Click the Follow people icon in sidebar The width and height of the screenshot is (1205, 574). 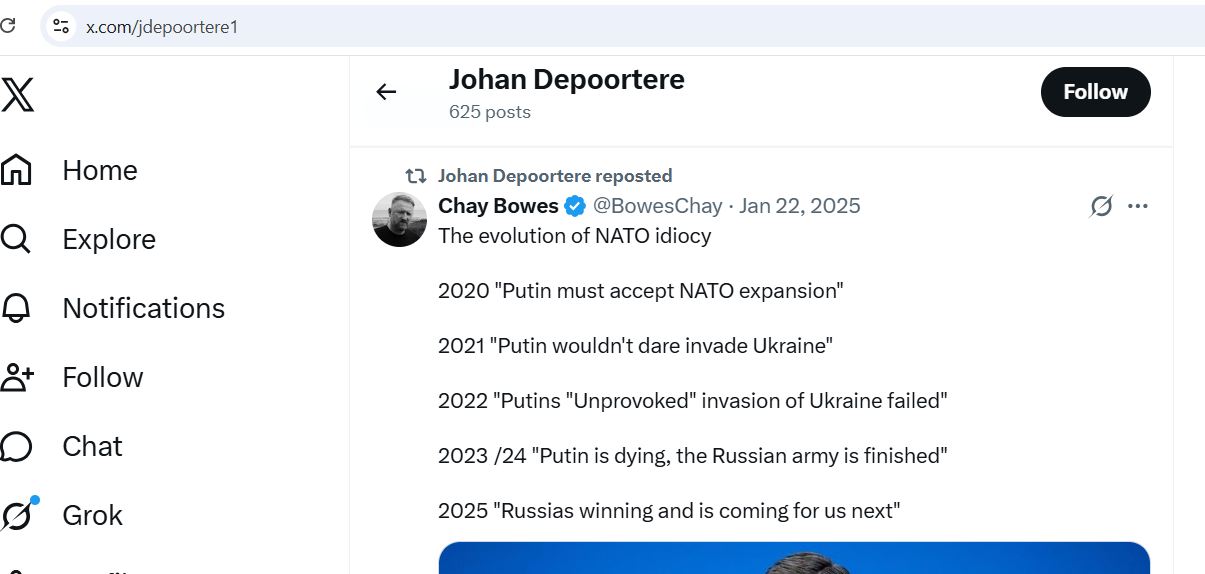(x=17, y=377)
